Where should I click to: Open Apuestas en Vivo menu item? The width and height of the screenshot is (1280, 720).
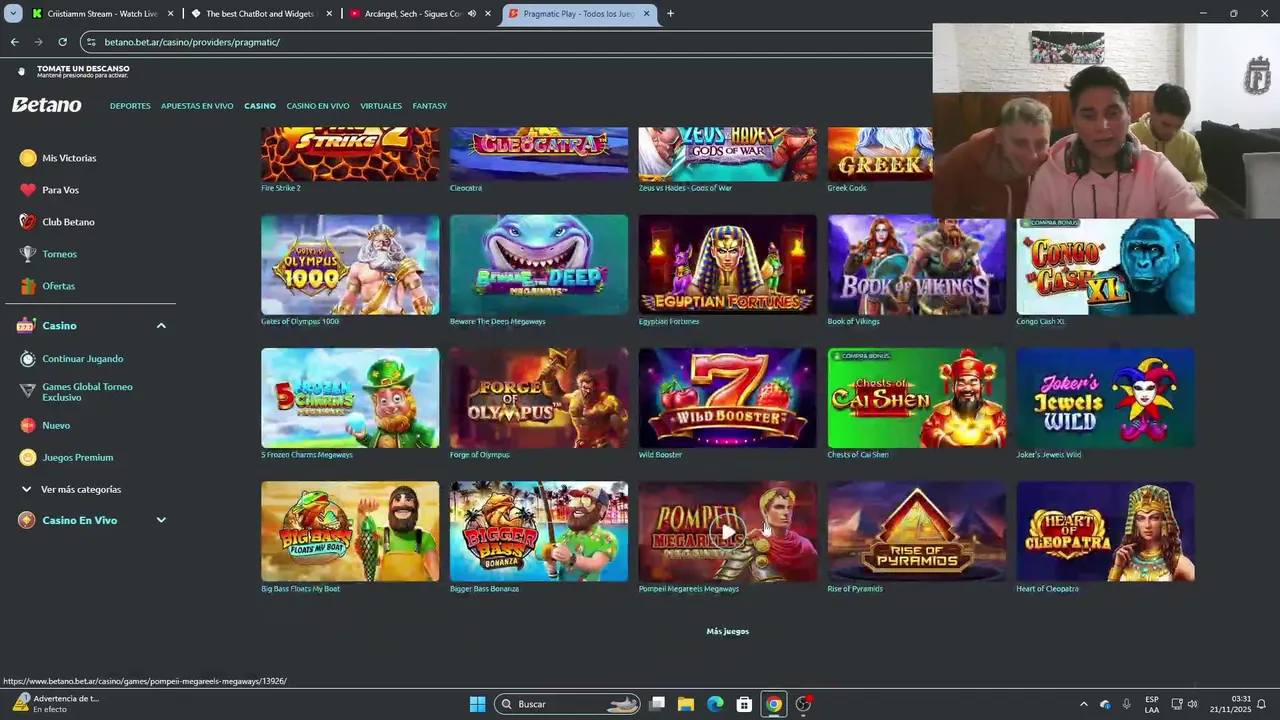[197, 106]
